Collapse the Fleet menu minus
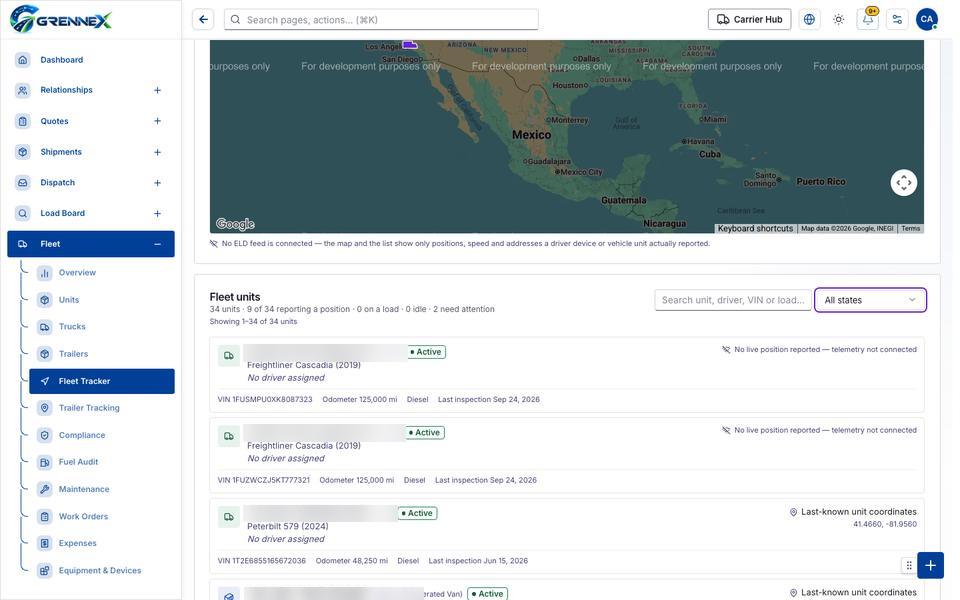This screenshot has width=960, height=600. pyautogui.click(x=157, y=244)
